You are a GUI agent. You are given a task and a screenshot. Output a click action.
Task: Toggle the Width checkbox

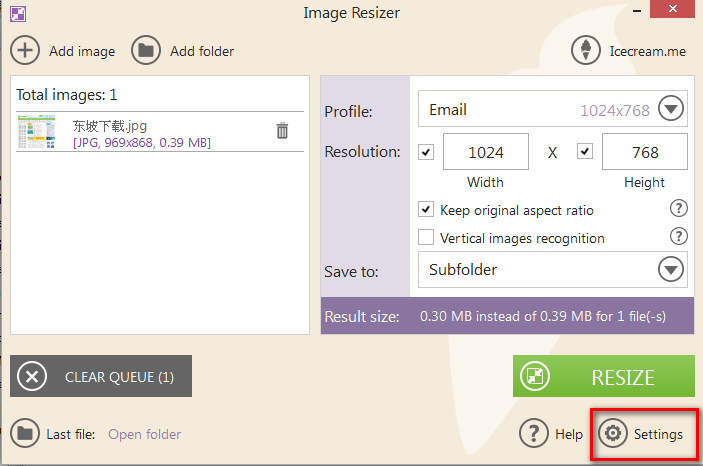click(426, 153)
